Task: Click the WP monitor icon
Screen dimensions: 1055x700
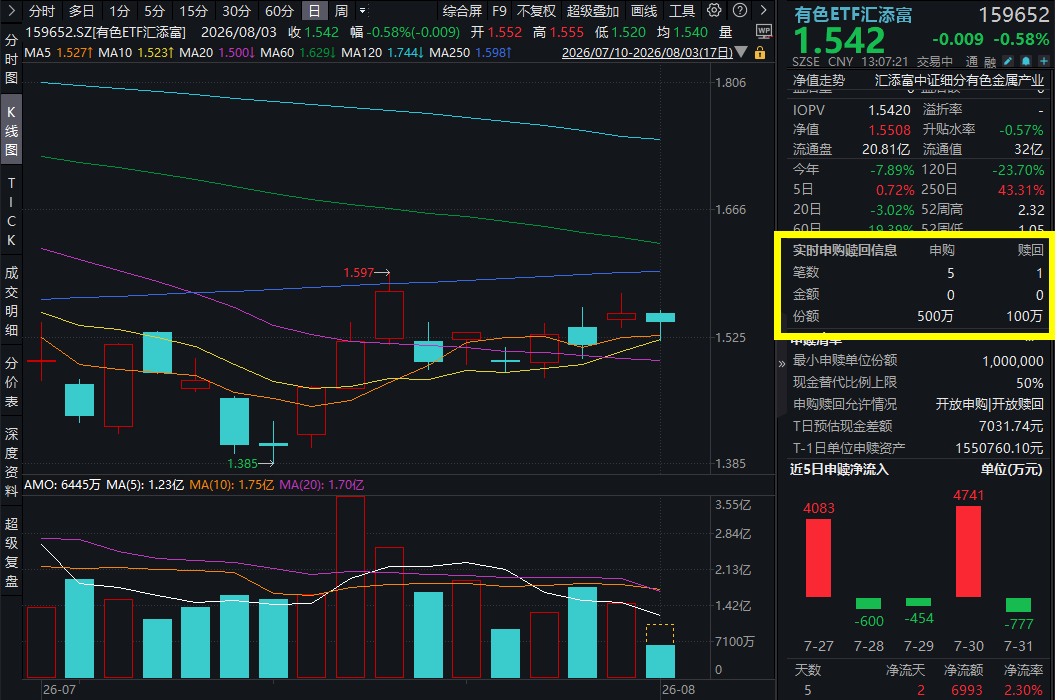Action: point(764,31)
